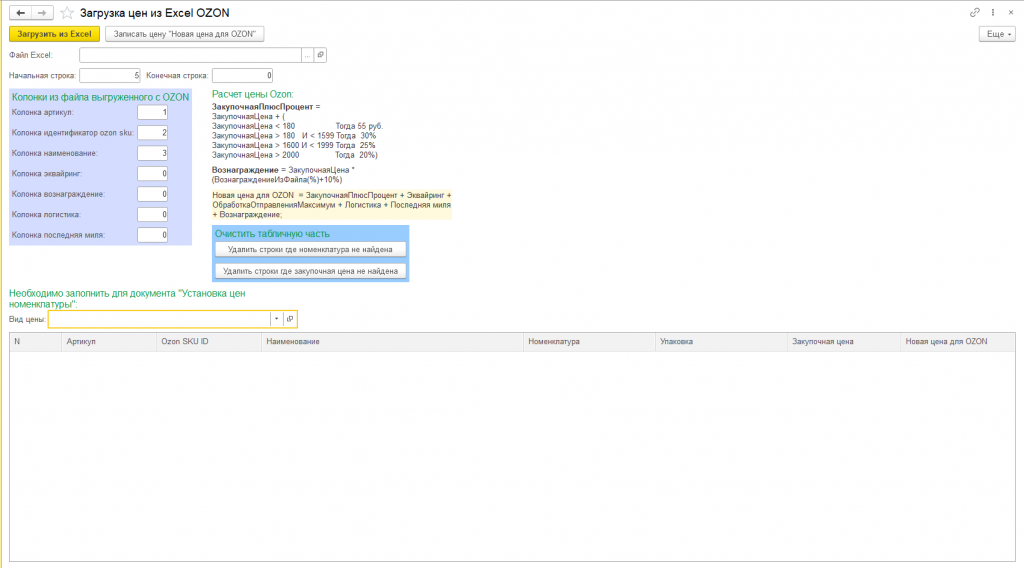
Task: Go back with the left arrow
Action: click(x=20, y=13)
